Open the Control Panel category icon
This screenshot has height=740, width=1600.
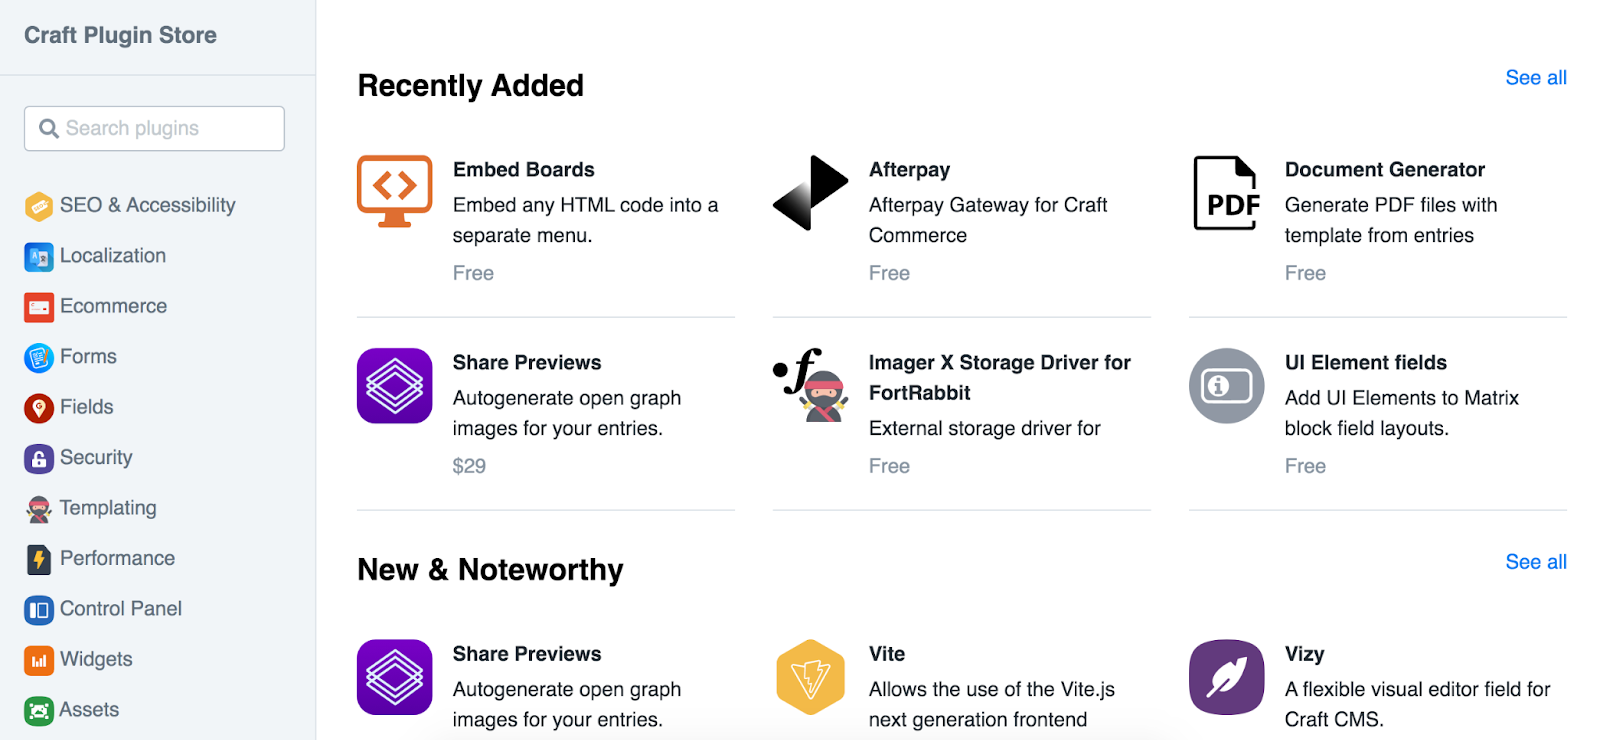pyautogui.click(x=38, y=609)
